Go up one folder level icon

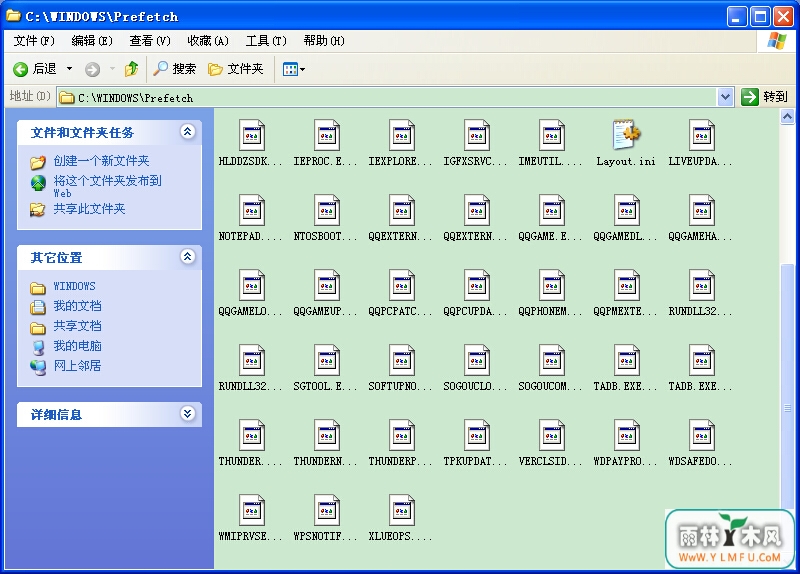132,68
